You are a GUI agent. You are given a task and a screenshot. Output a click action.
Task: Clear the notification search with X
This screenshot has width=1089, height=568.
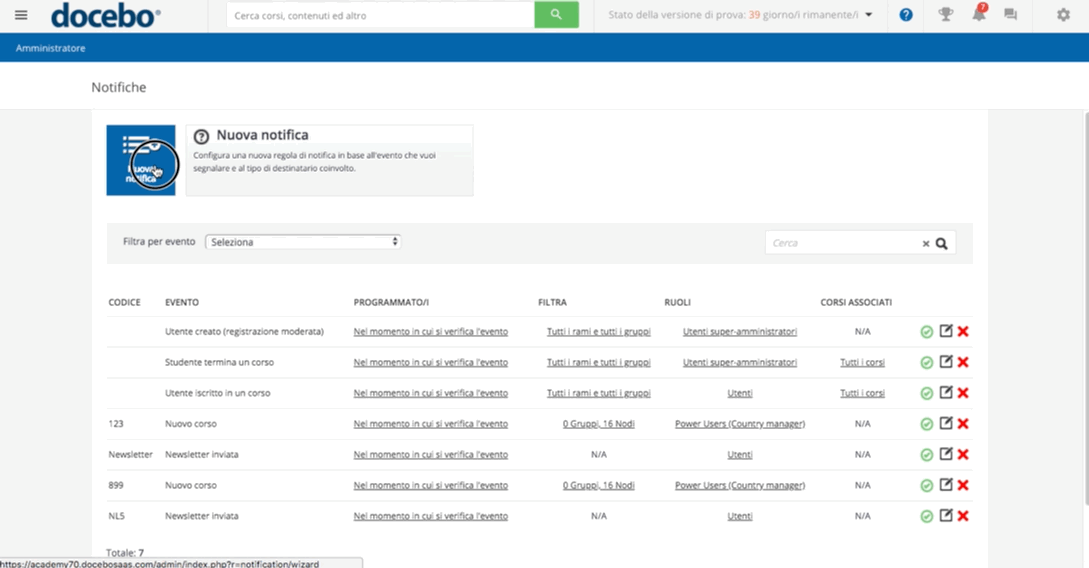click(x=926, y=243)
